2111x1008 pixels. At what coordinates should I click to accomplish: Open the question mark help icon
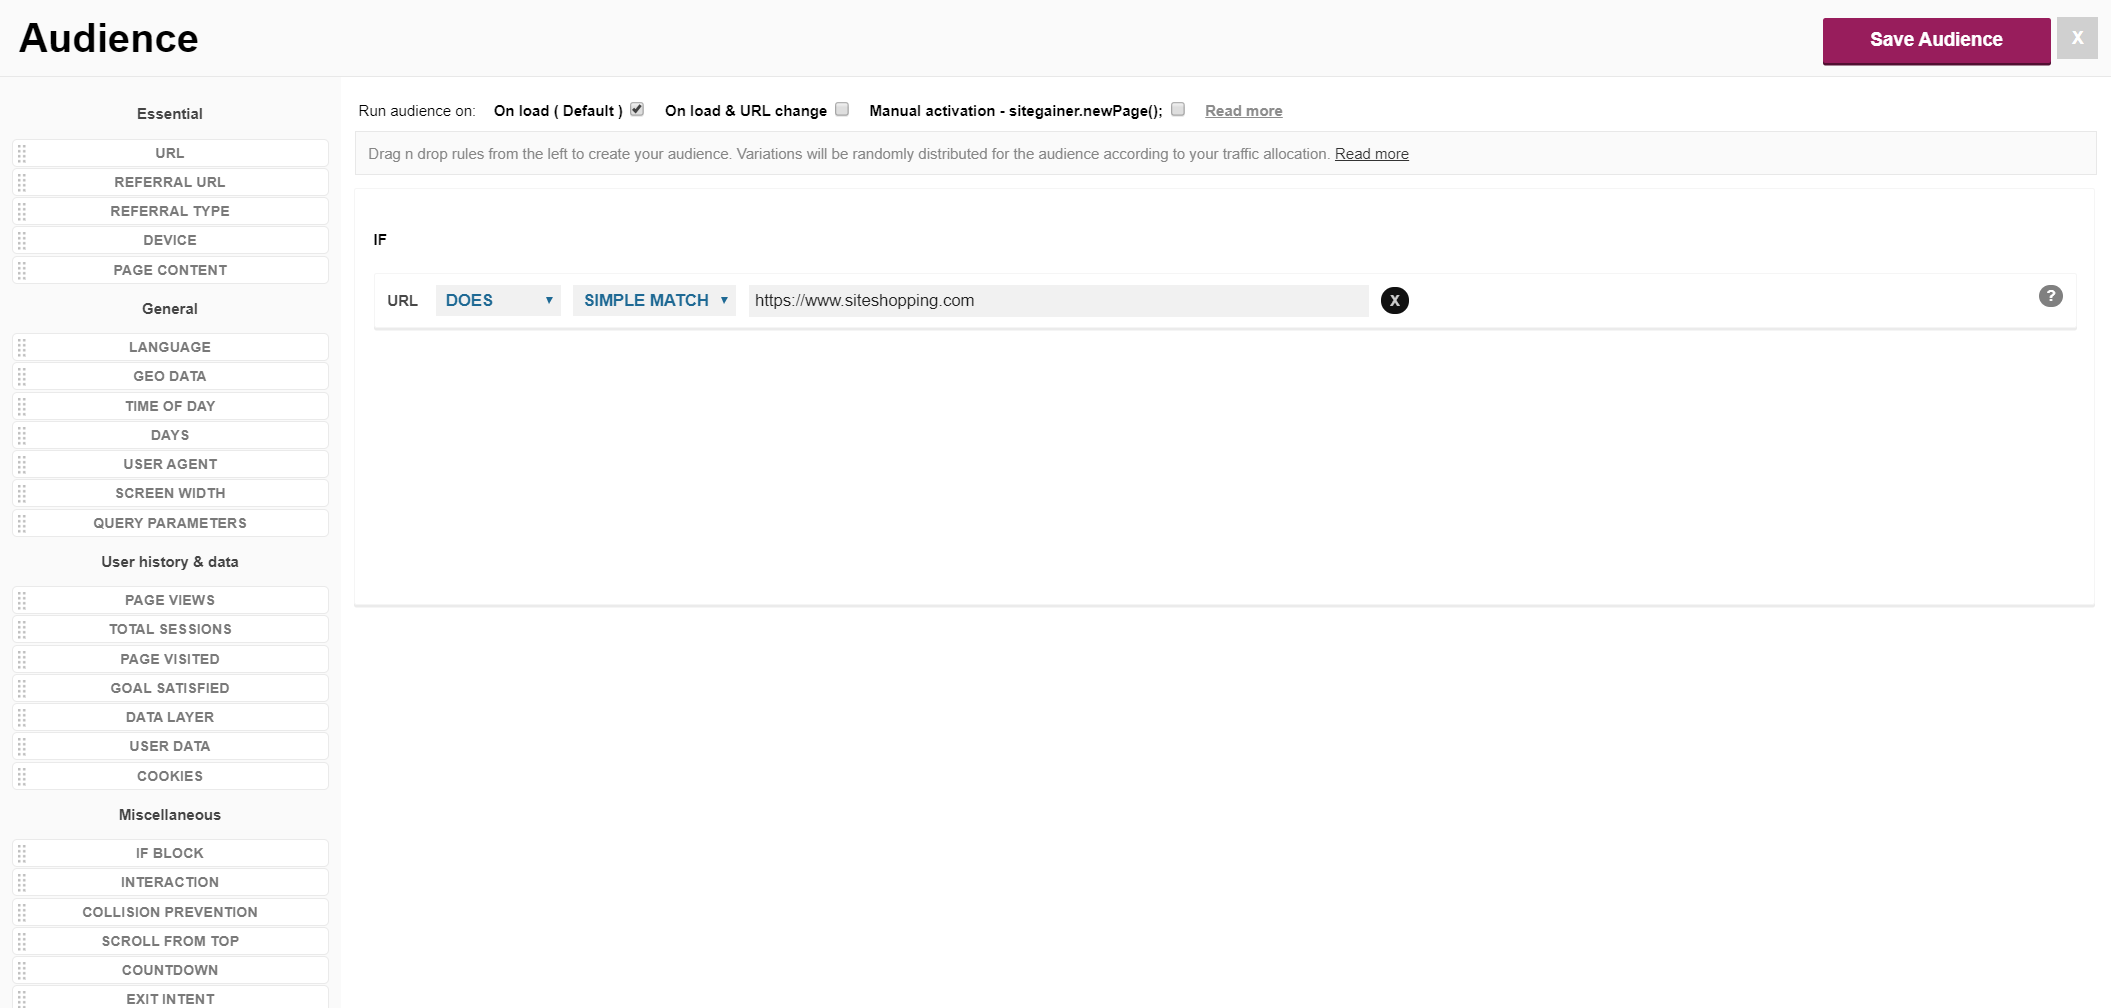[2050, 296]
